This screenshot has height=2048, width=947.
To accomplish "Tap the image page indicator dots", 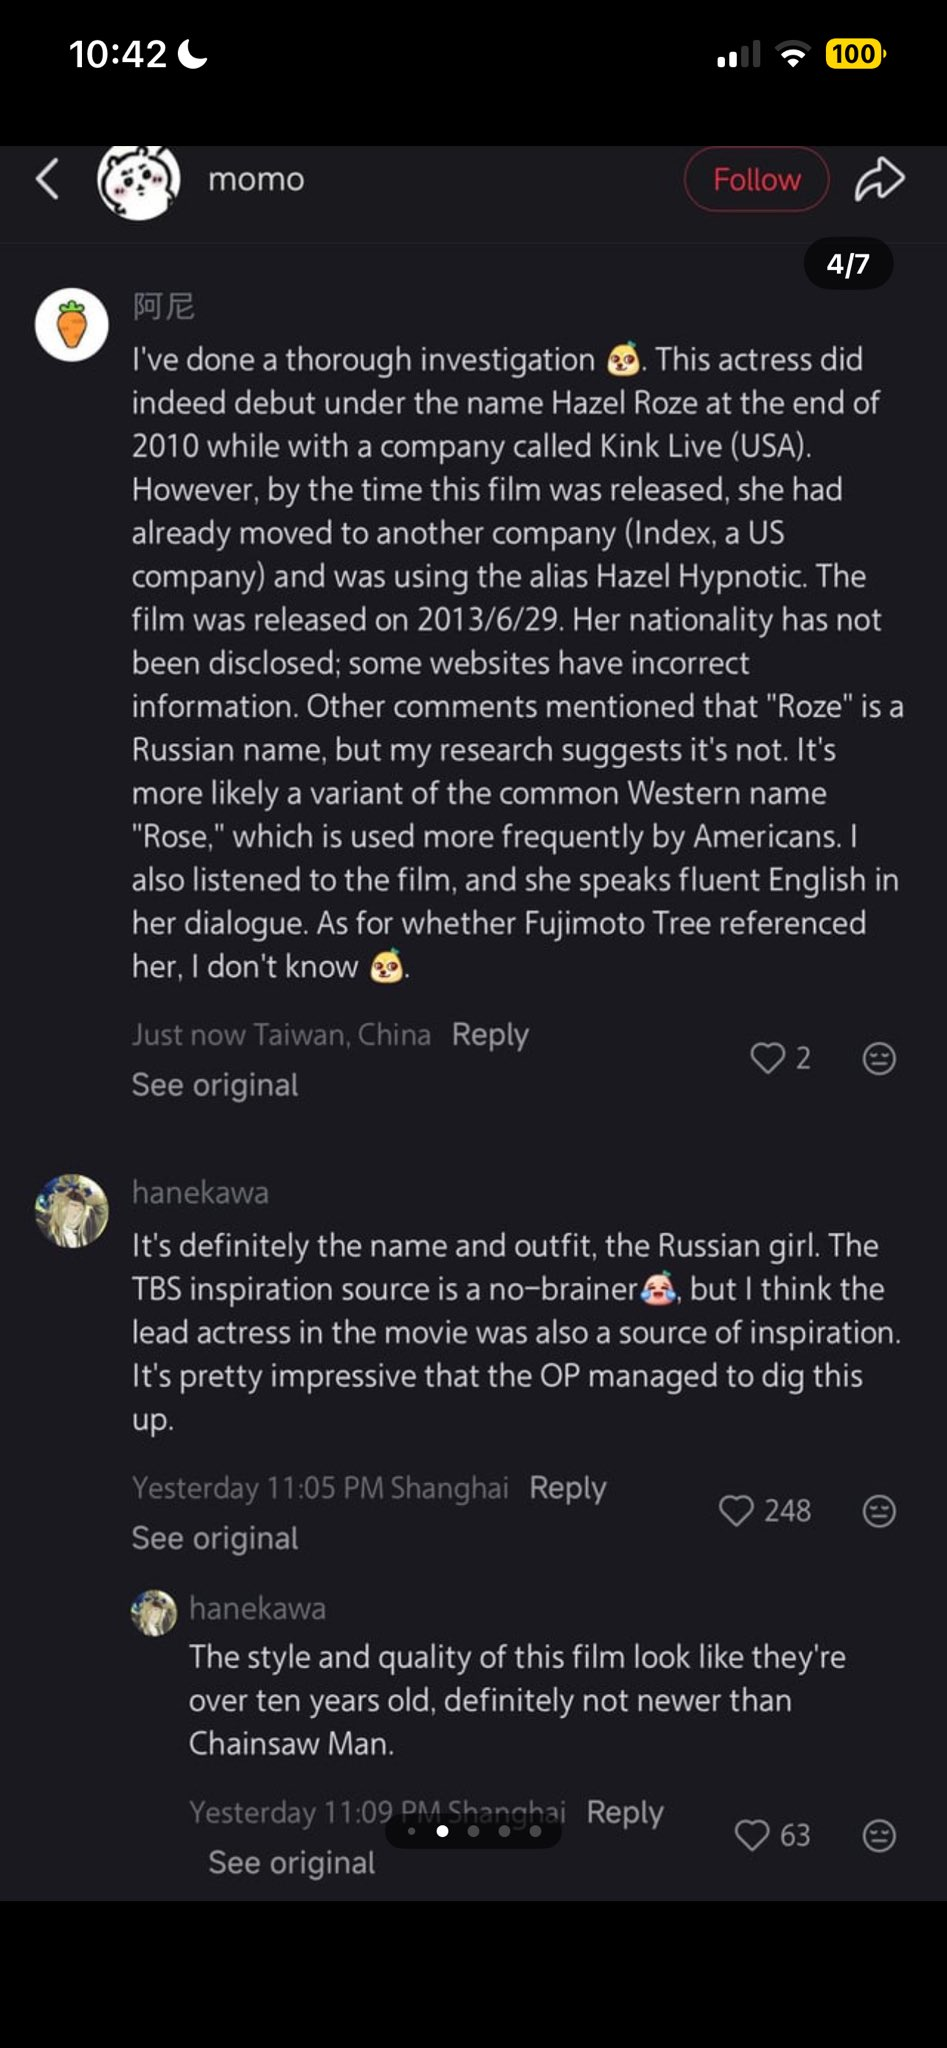I will tap(473, 1831).
